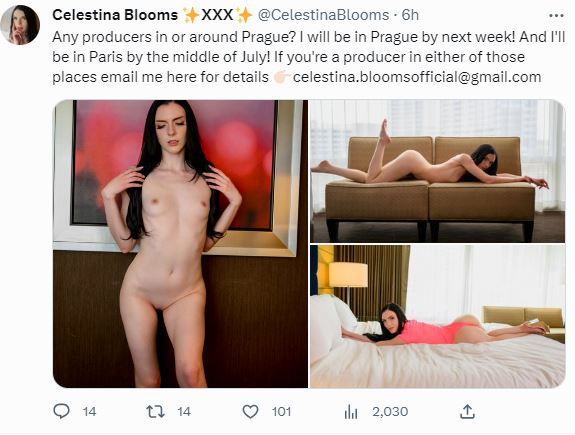
Task: Retweet the post using the arrows icon
Action: point(155,412)
